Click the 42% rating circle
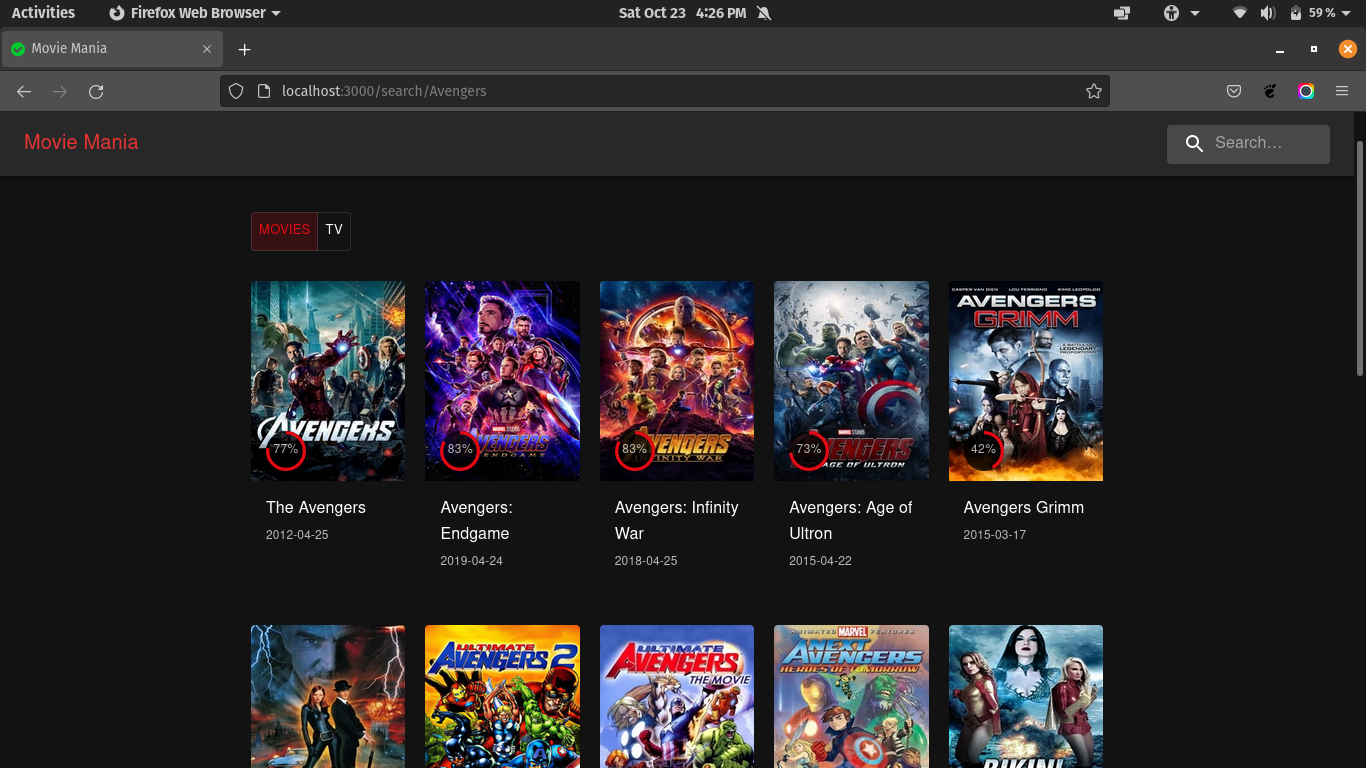 coord(983,450)
